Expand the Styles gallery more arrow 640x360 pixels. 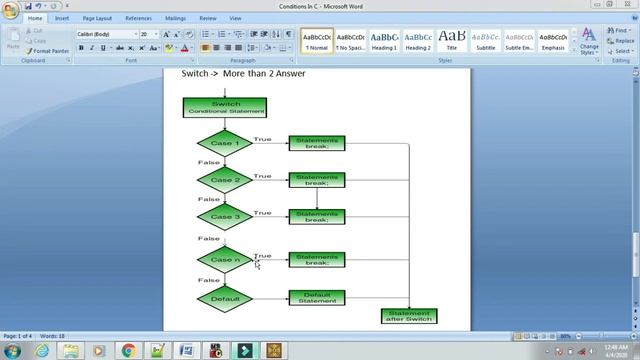point(574,50)
